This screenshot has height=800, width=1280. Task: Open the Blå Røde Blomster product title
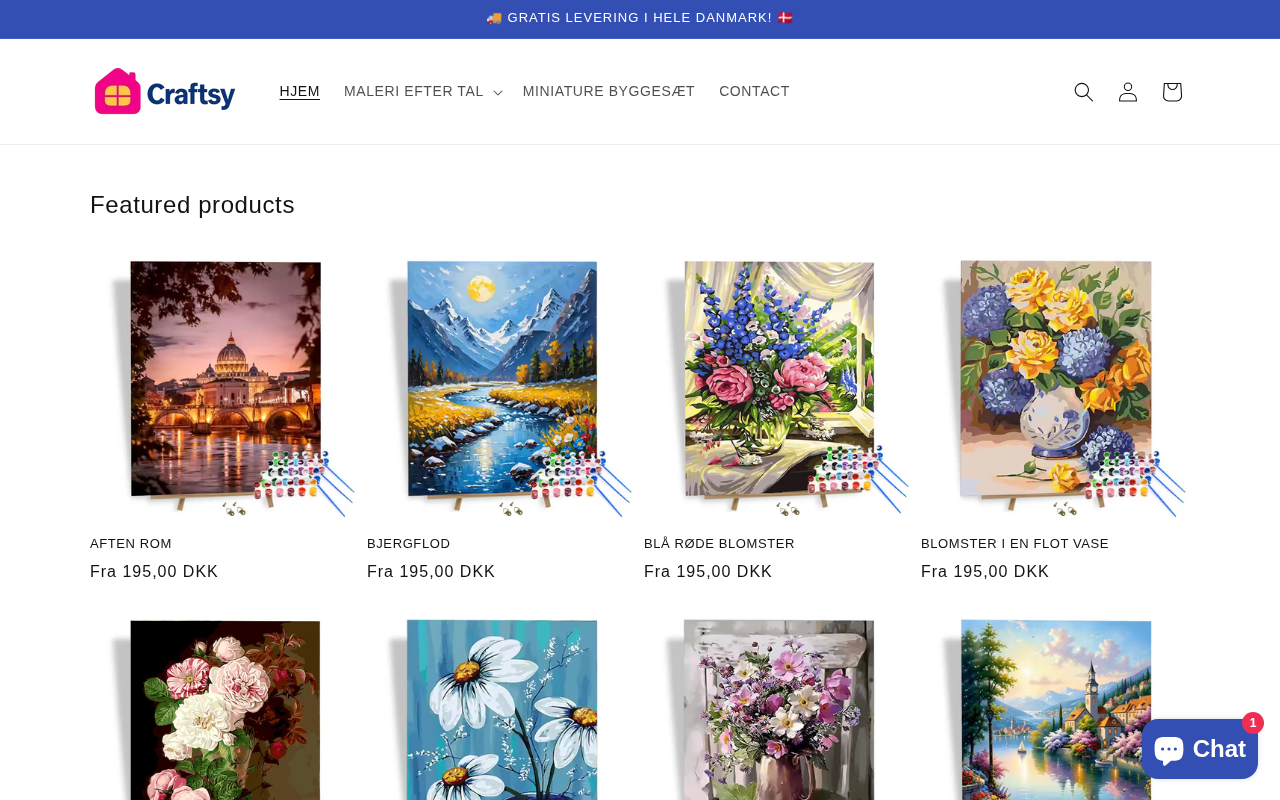[x=719, y=544]
